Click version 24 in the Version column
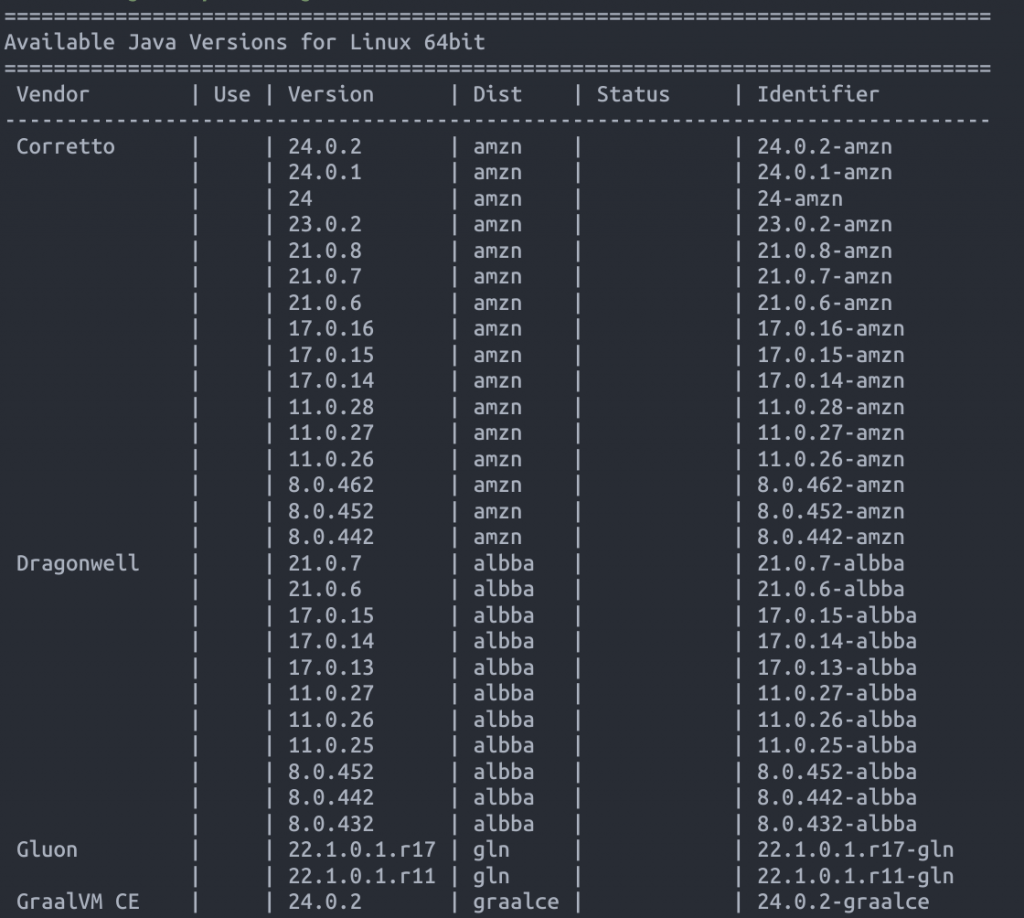Screen dimensions: 1024x918 click(300, 198)
